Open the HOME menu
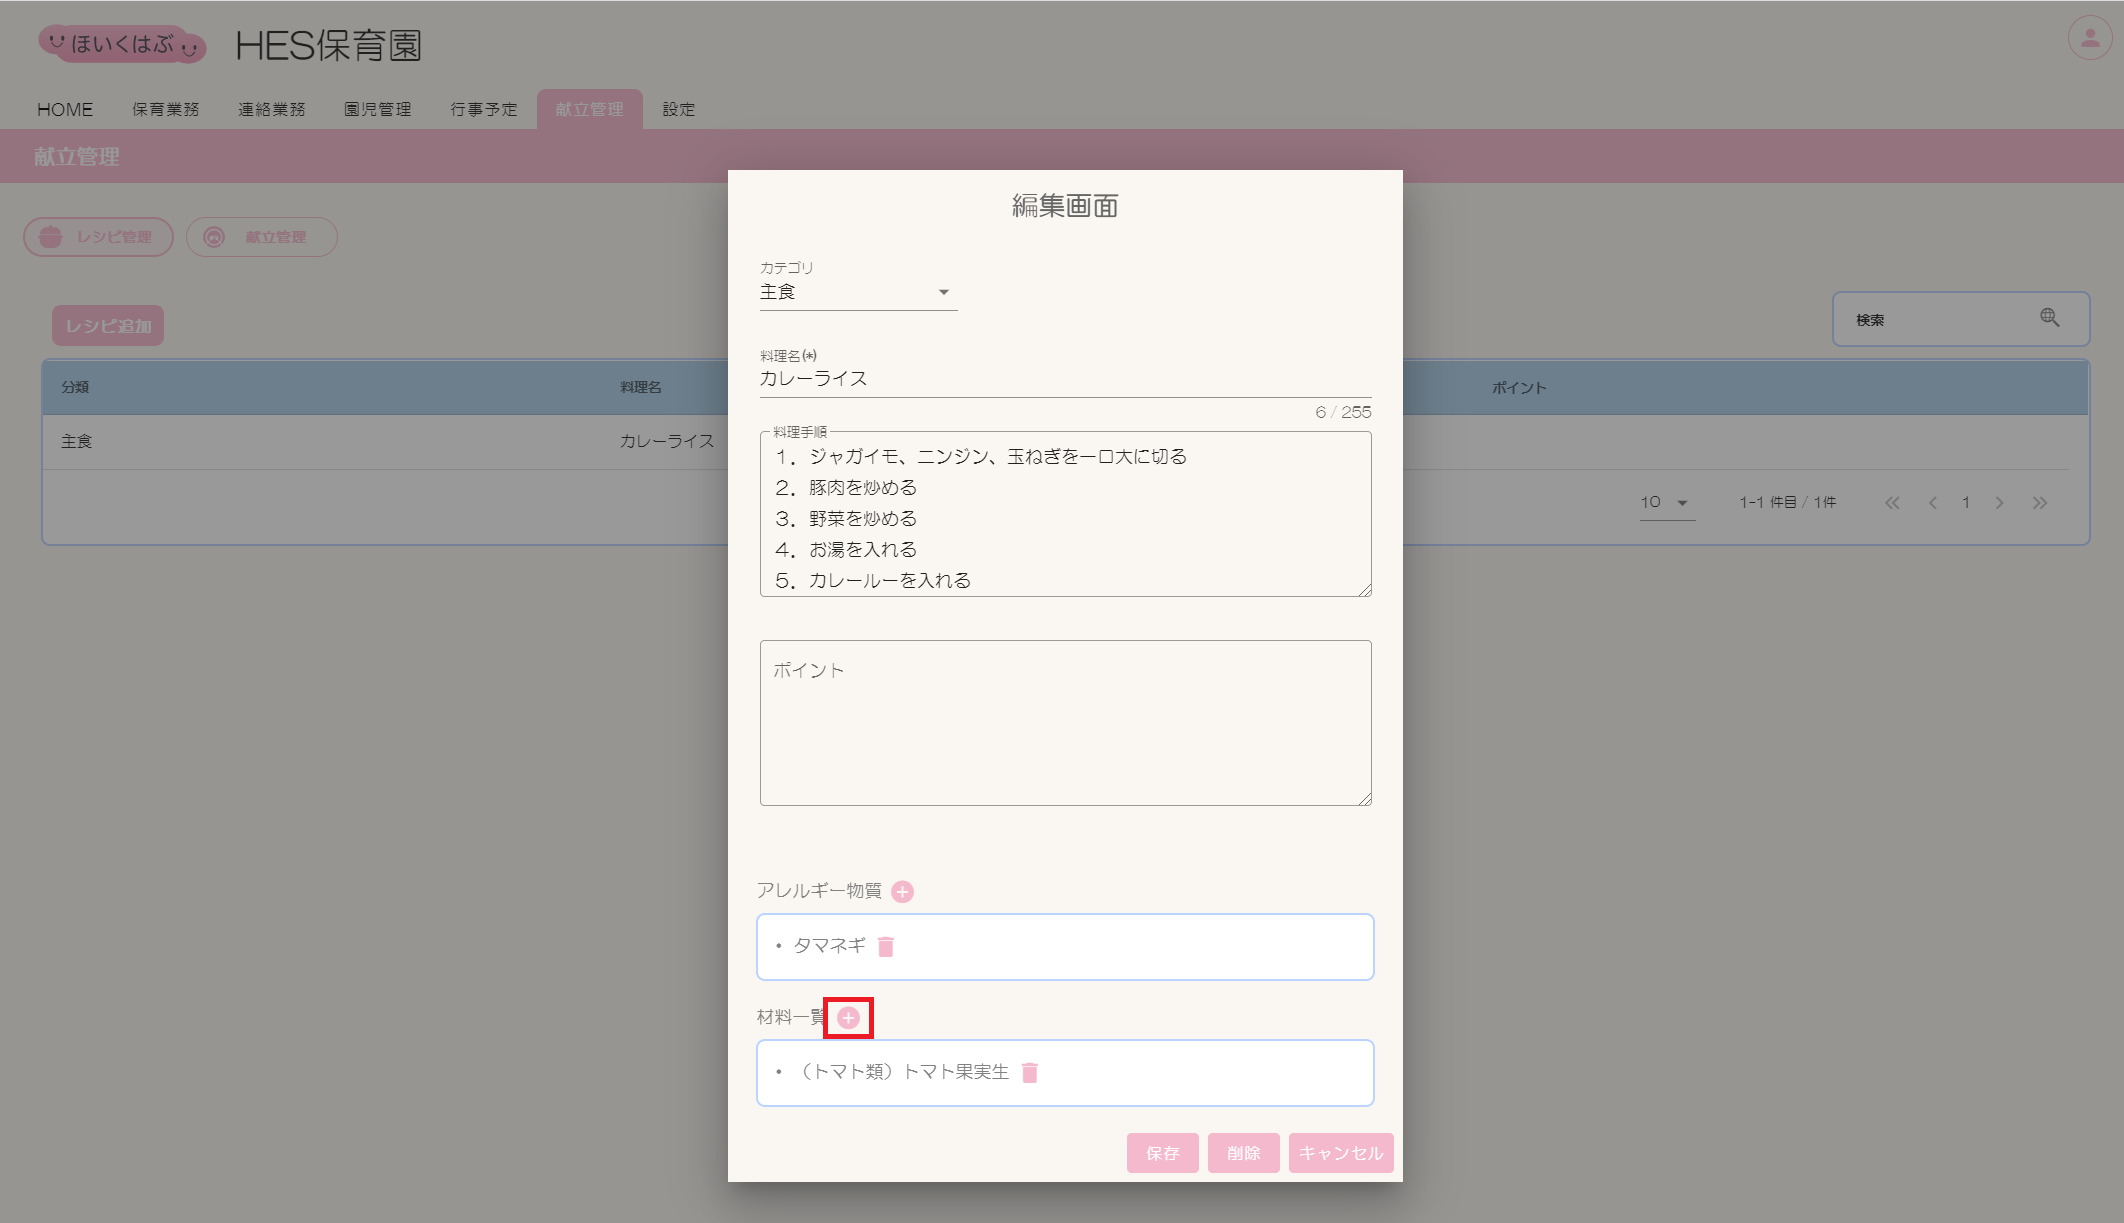 65,109
